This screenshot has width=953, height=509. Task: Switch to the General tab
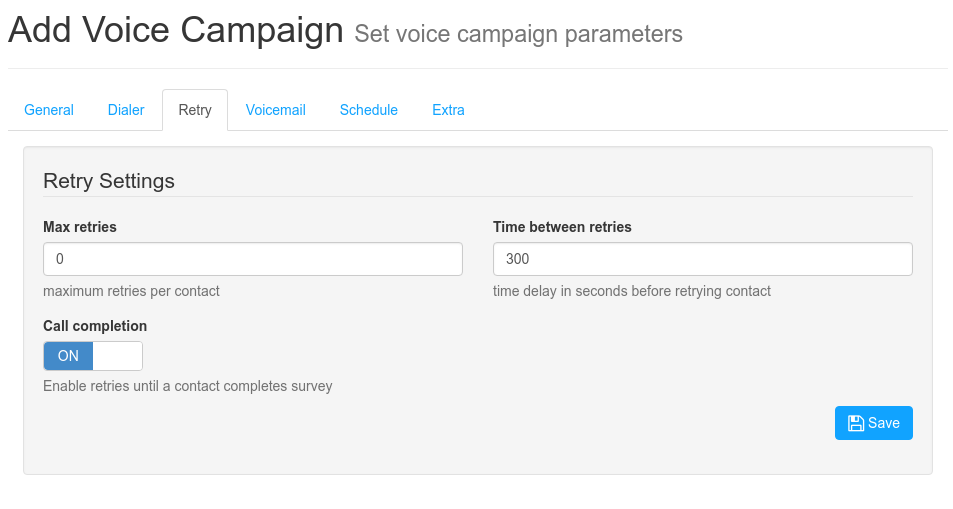tap(49, 110)
